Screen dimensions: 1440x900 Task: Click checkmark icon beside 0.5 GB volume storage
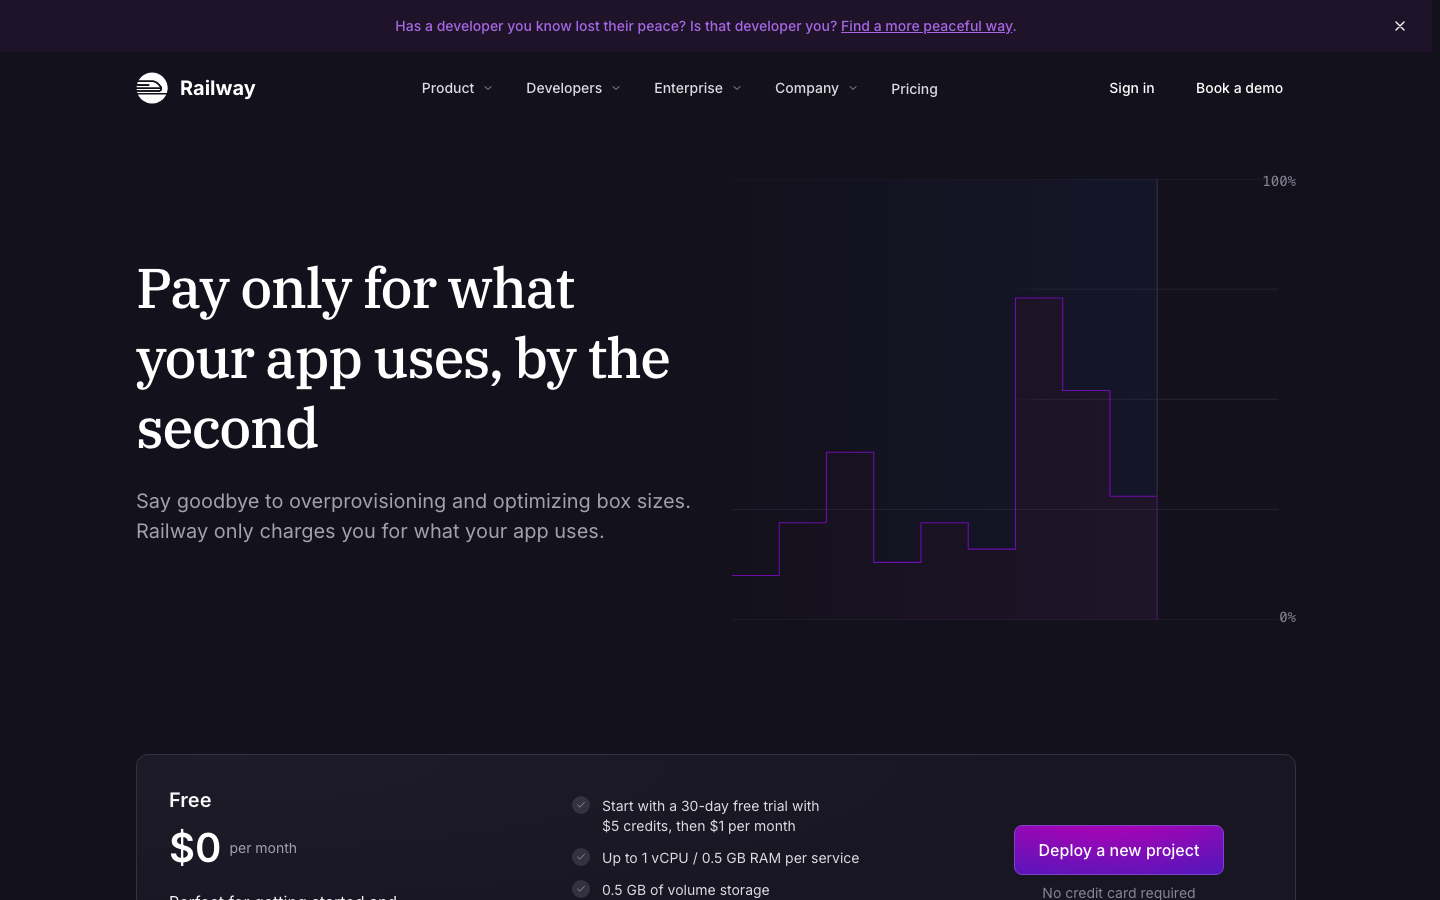581,889
